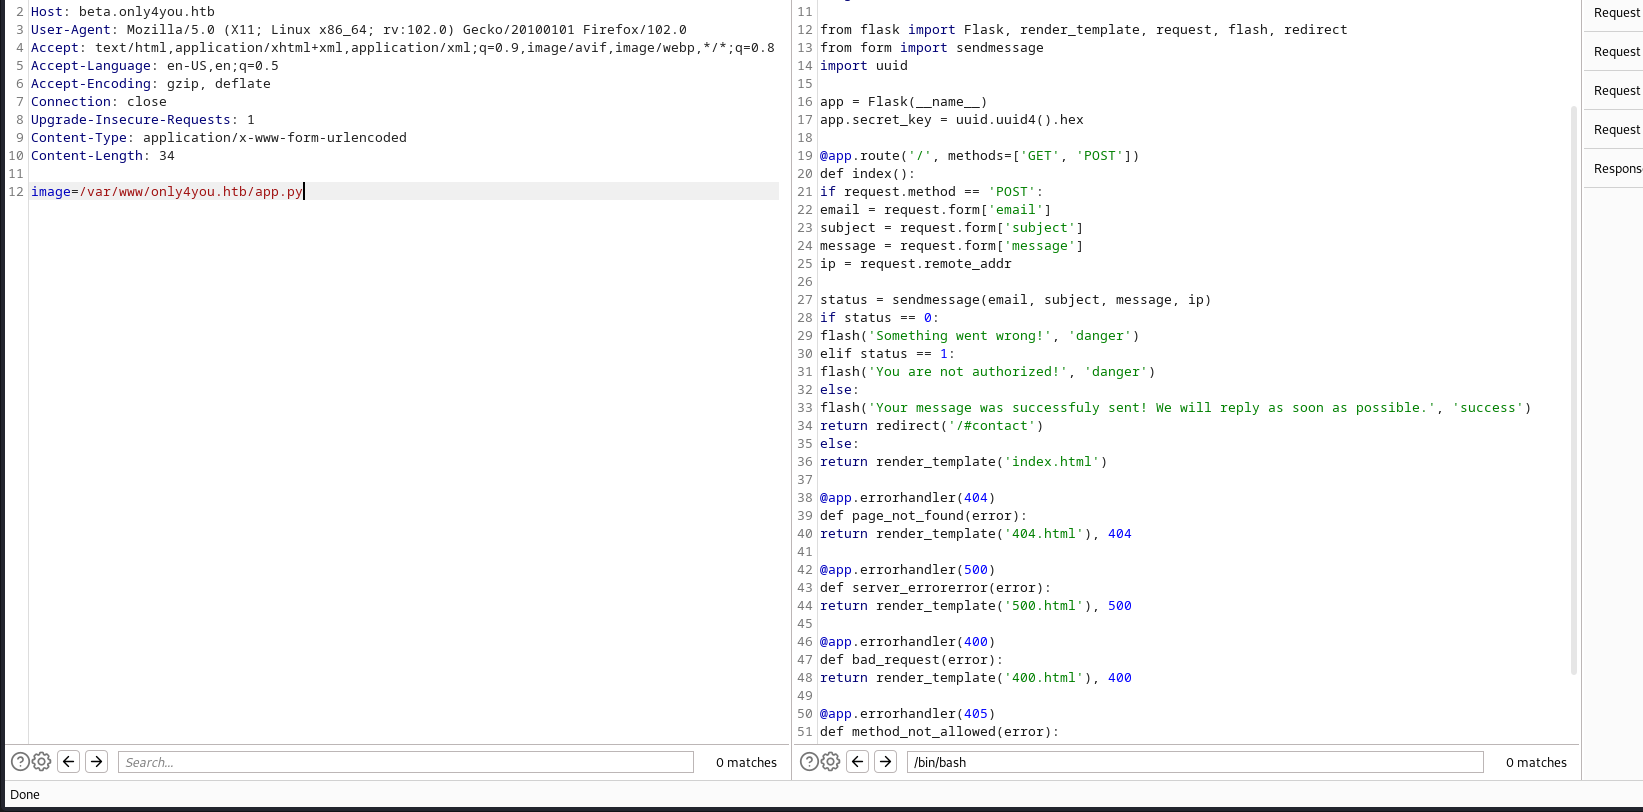Click the 'import uuid' line
The height and width of the screenshot is (812, 1643).
[x=864, y=66]
